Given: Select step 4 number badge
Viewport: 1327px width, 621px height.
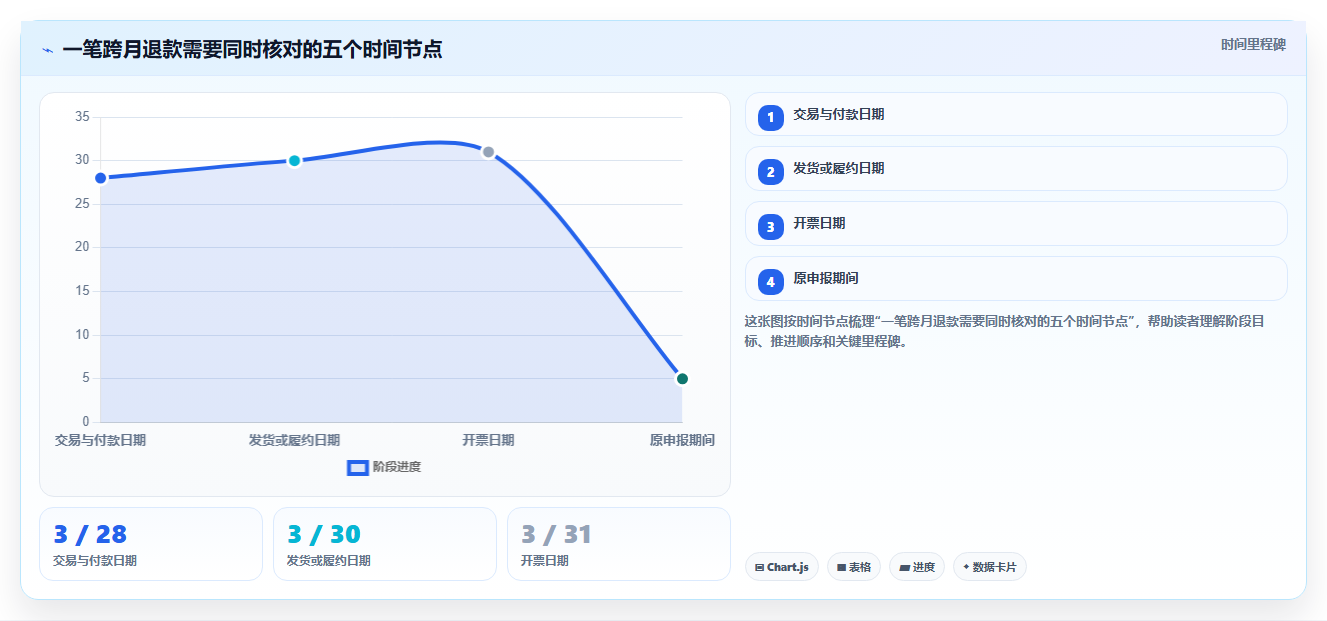Looking at the screenshot, I should tap(770, 282).
